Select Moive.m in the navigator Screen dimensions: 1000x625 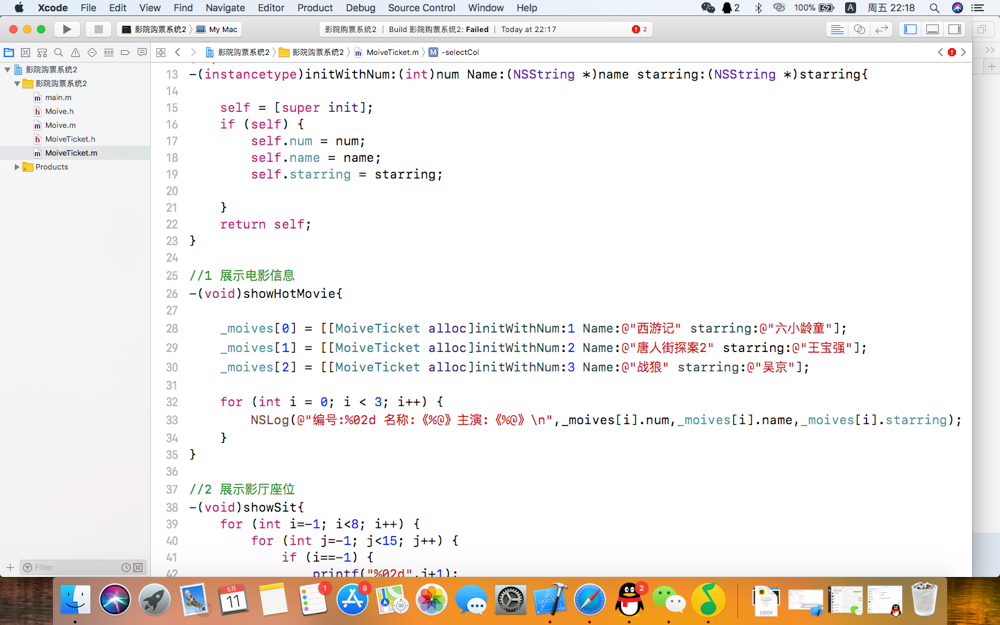[x=60, y=126]
